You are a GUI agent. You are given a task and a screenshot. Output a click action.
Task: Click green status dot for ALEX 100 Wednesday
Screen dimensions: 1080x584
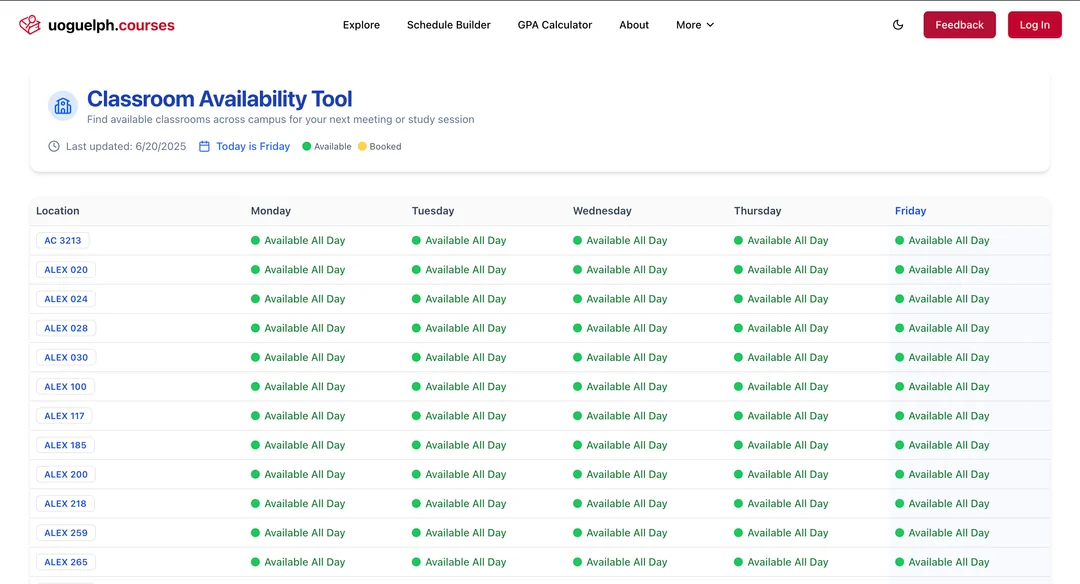(x=577, y=386)
